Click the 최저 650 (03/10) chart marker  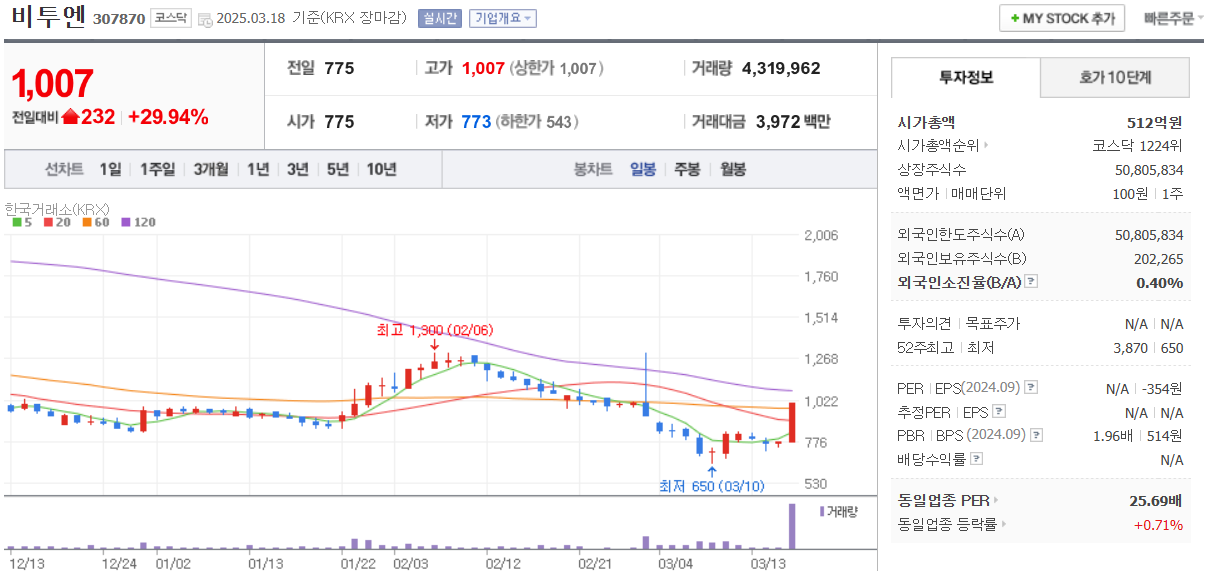(x=711, y=486)
